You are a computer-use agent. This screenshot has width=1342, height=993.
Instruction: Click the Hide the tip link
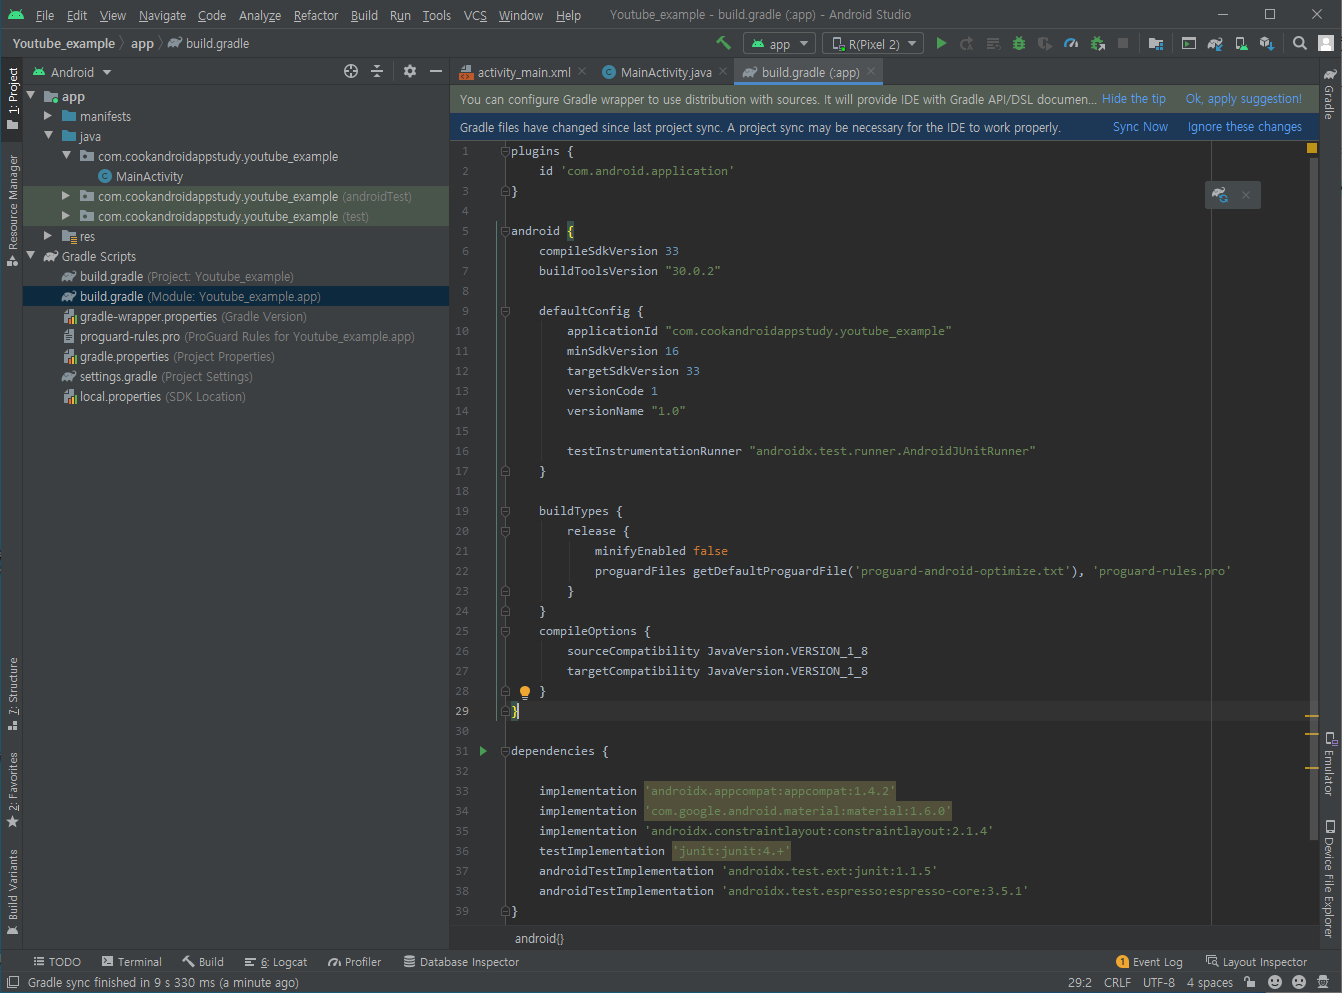pyautogui.click(x=1134, y=99)
